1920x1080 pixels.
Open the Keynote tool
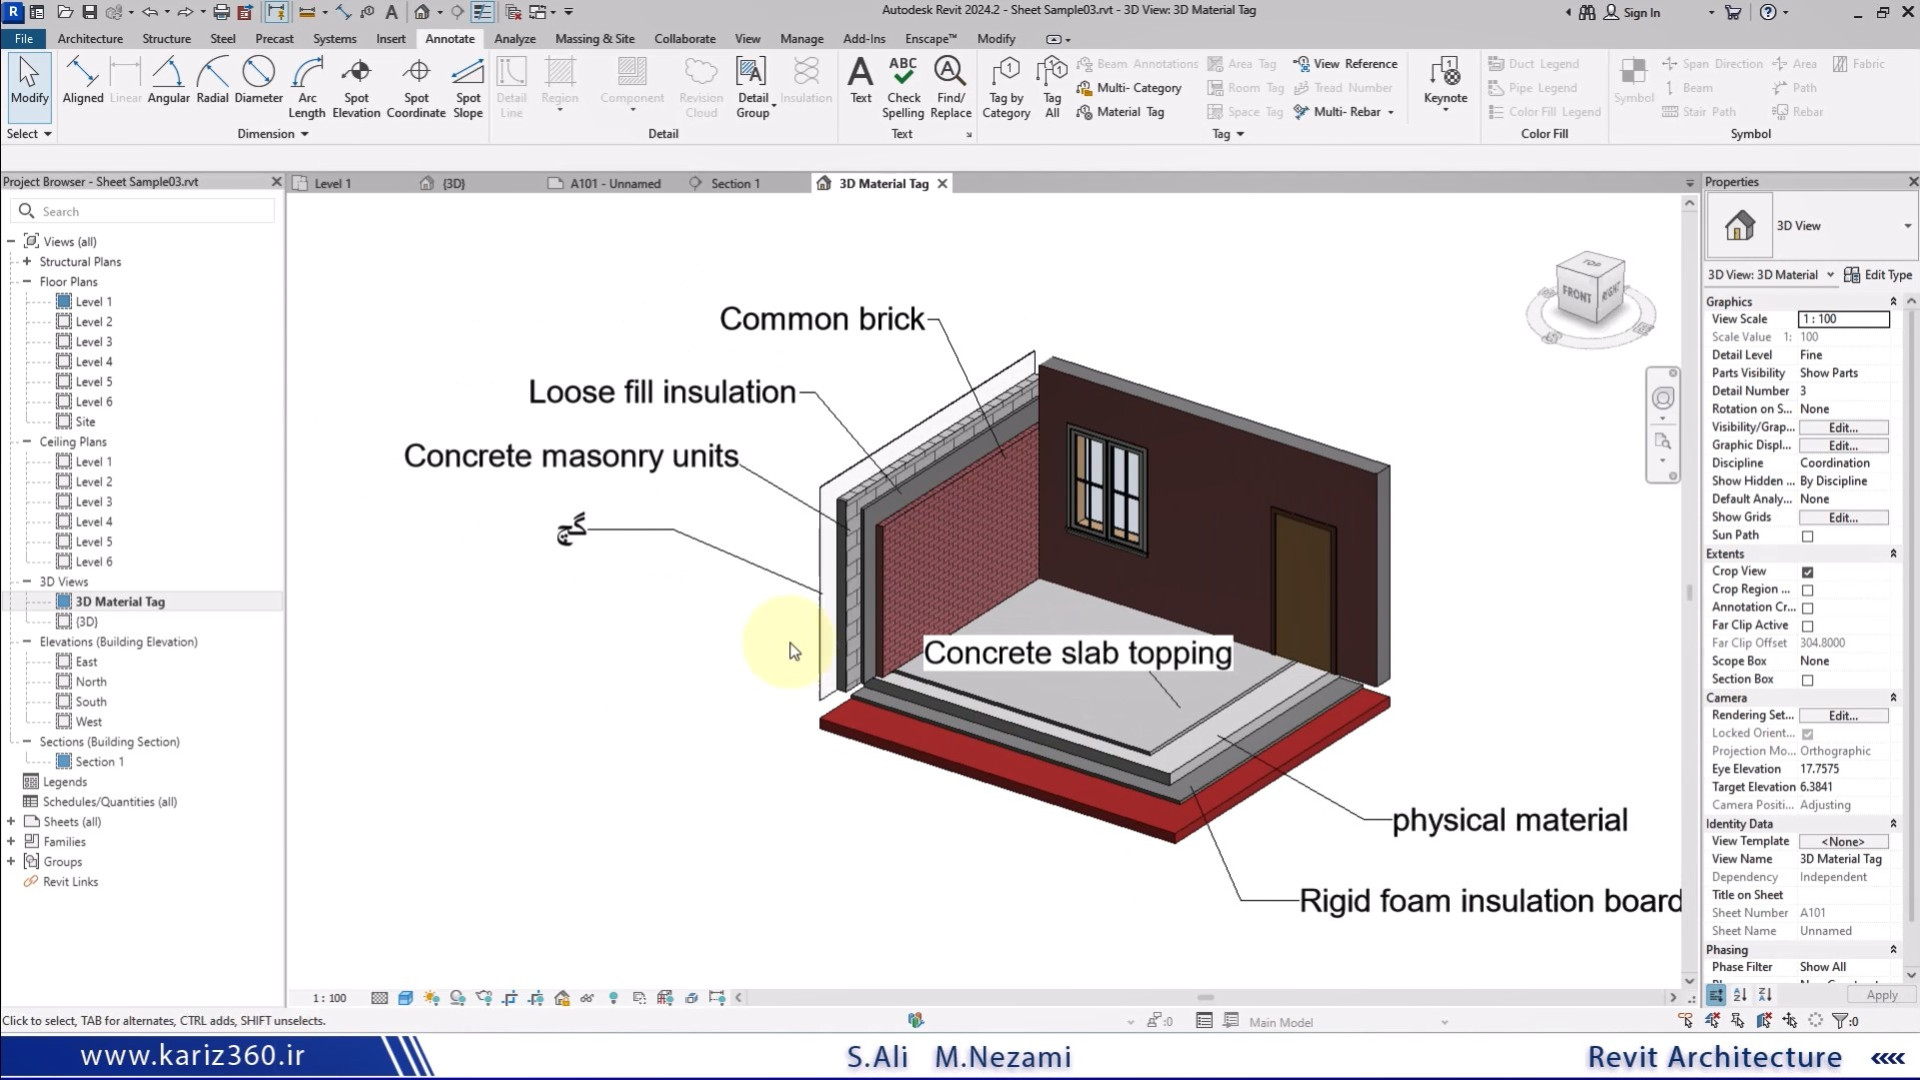tap(1445, 83)
